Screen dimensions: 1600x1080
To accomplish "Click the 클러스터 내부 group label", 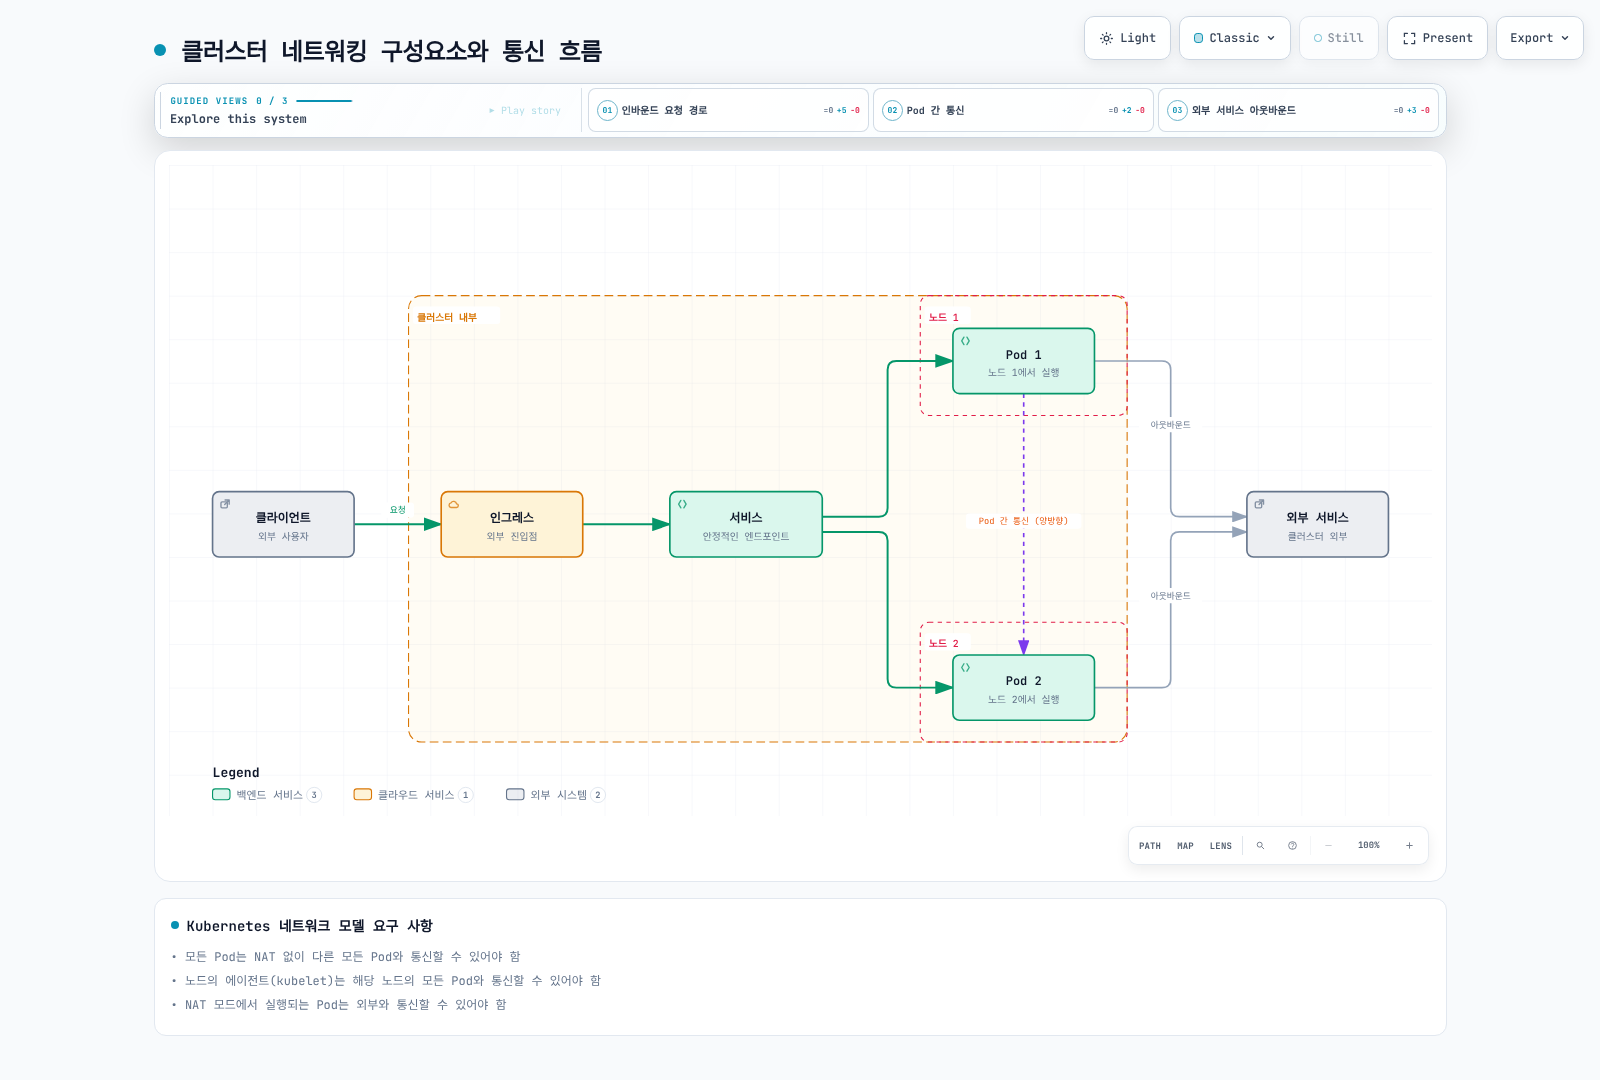I will (x=447, y=318).
